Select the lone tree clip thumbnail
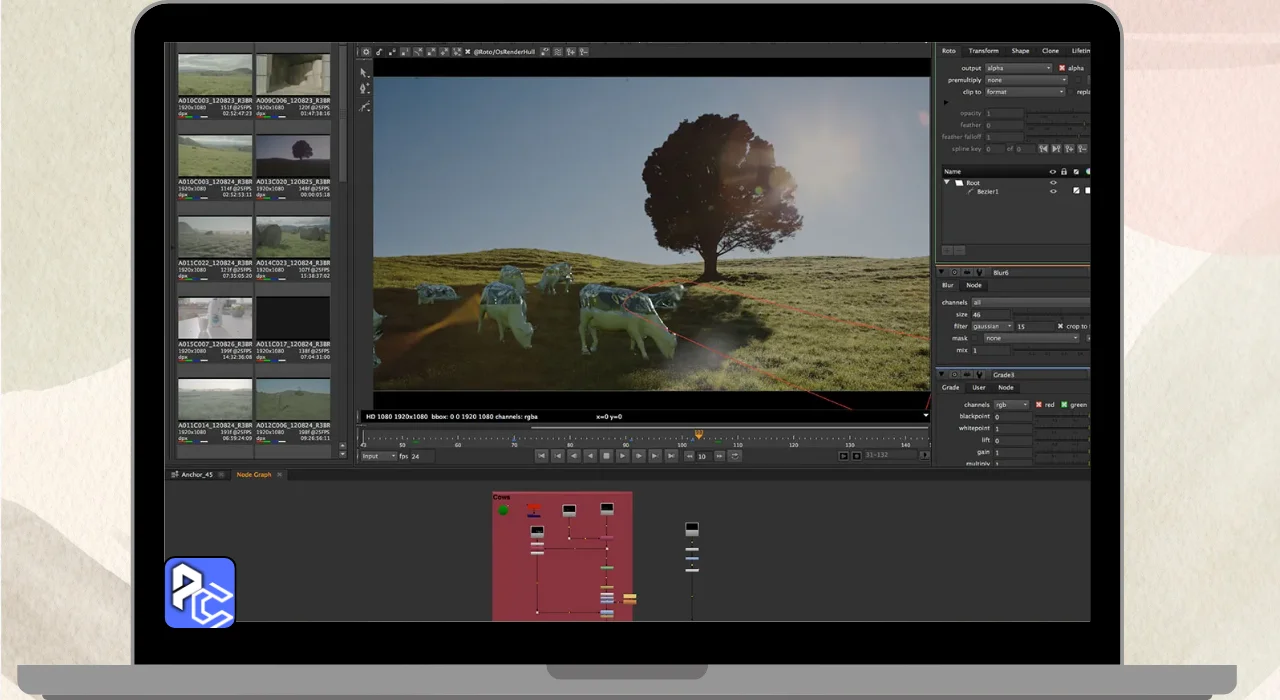The width and height of the screenshot is (1280, 700). click(292, 155)
